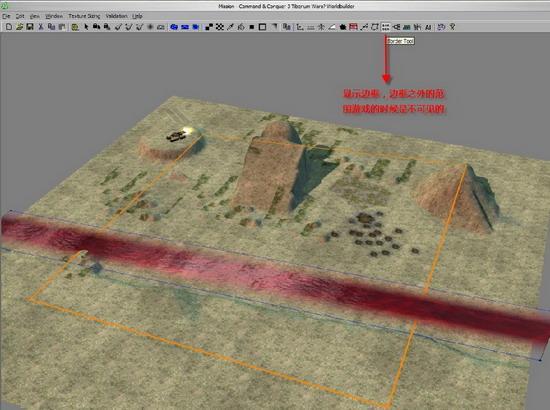
Task: Select the arrow pointer selection tool
Action: 86,27
